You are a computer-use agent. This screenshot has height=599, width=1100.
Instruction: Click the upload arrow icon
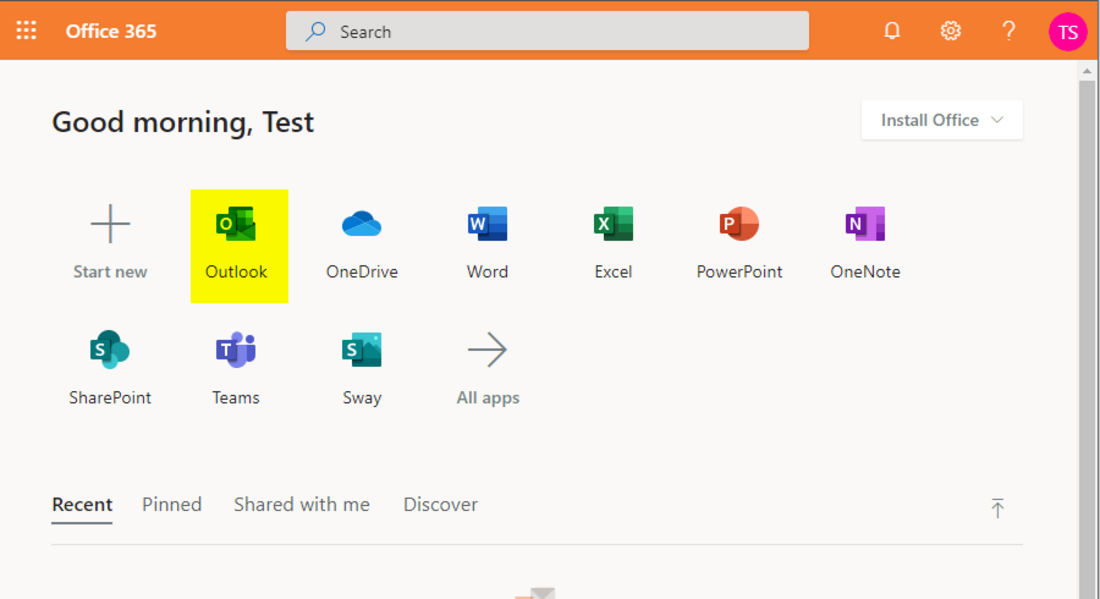[x=998, y=508]
